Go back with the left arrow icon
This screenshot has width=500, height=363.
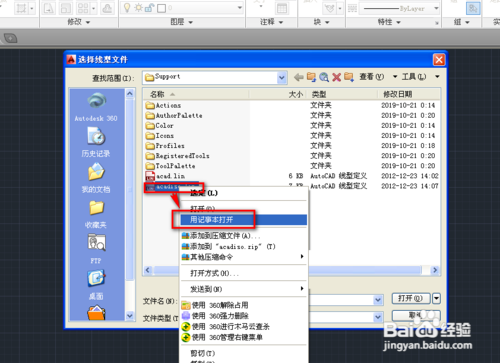298,77
